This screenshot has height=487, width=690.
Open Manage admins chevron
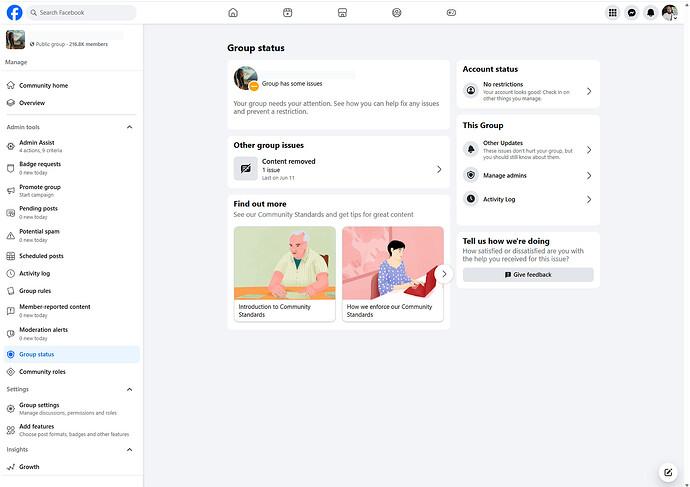(589, 176)
